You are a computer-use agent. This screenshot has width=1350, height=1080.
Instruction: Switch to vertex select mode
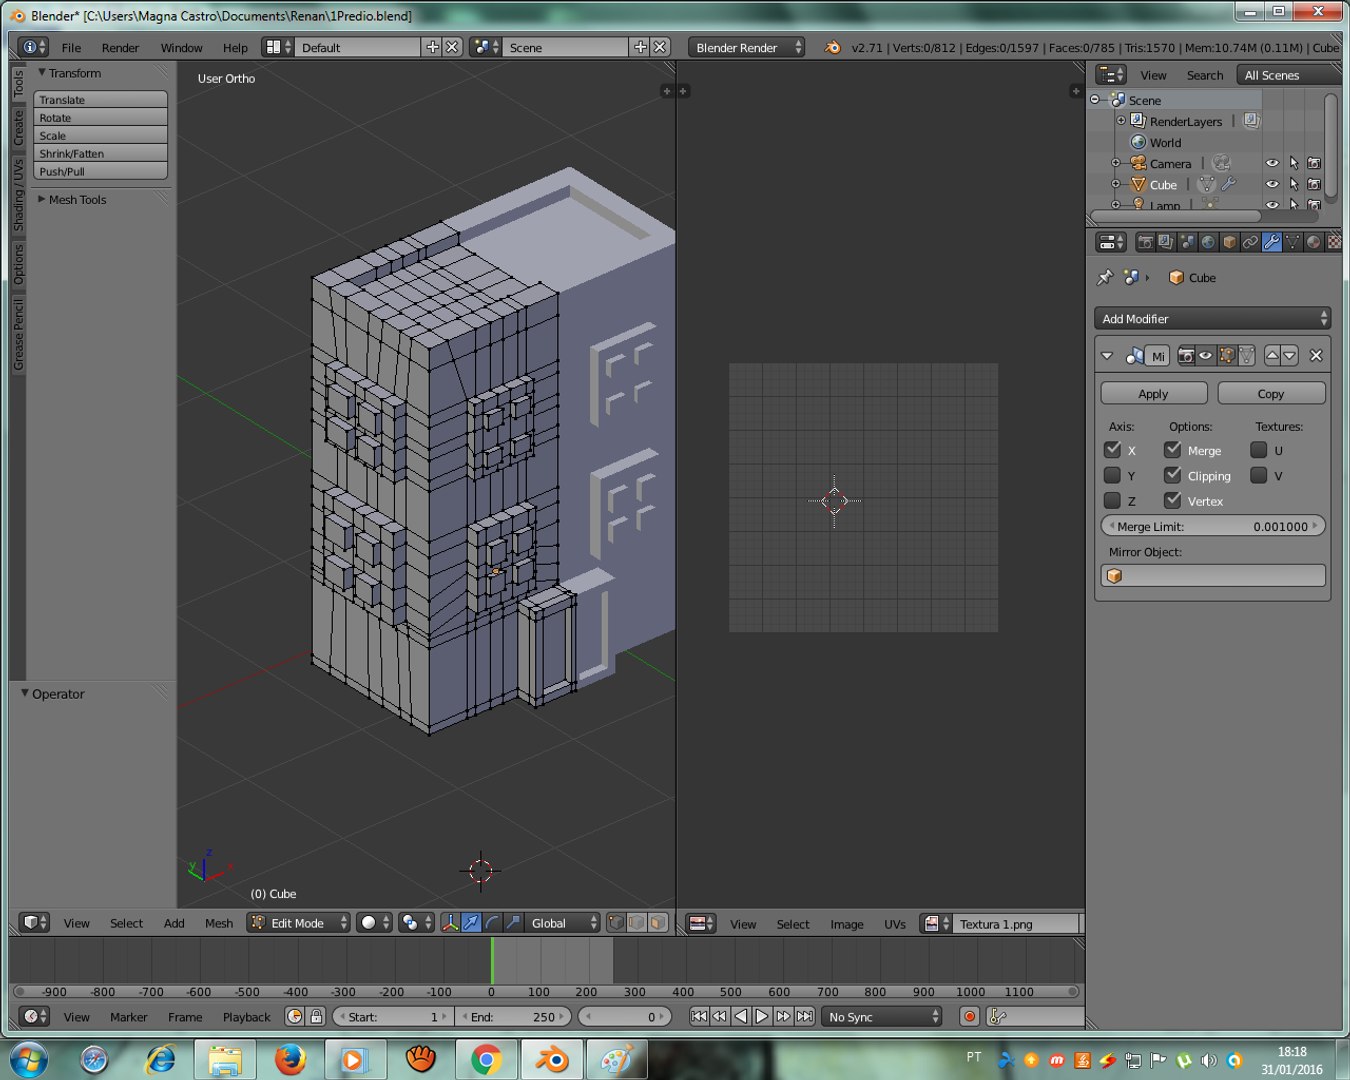pos(616,922)
